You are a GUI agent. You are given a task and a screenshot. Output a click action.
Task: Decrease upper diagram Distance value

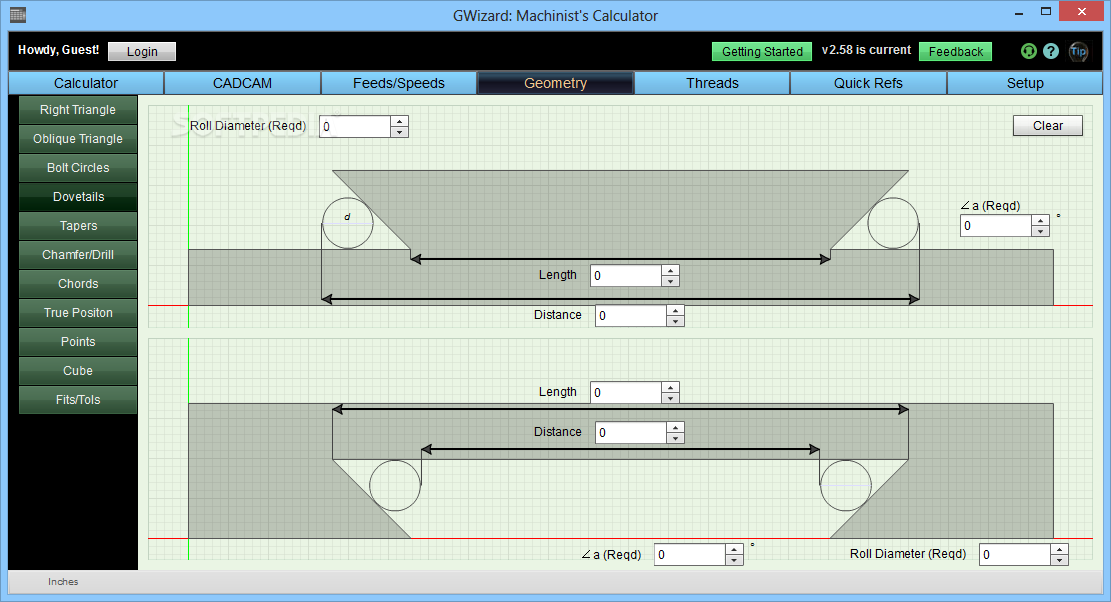[675, 322]
